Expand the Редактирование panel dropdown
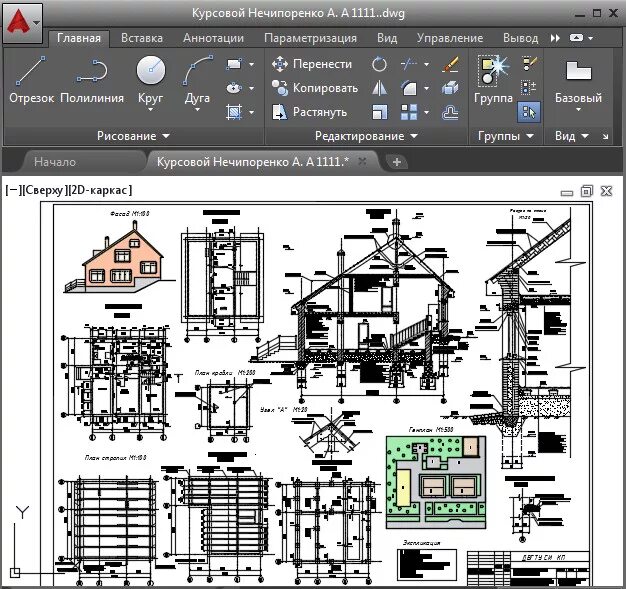The width and height of the screenshot is (626, 589). click(x=366, y=136)
